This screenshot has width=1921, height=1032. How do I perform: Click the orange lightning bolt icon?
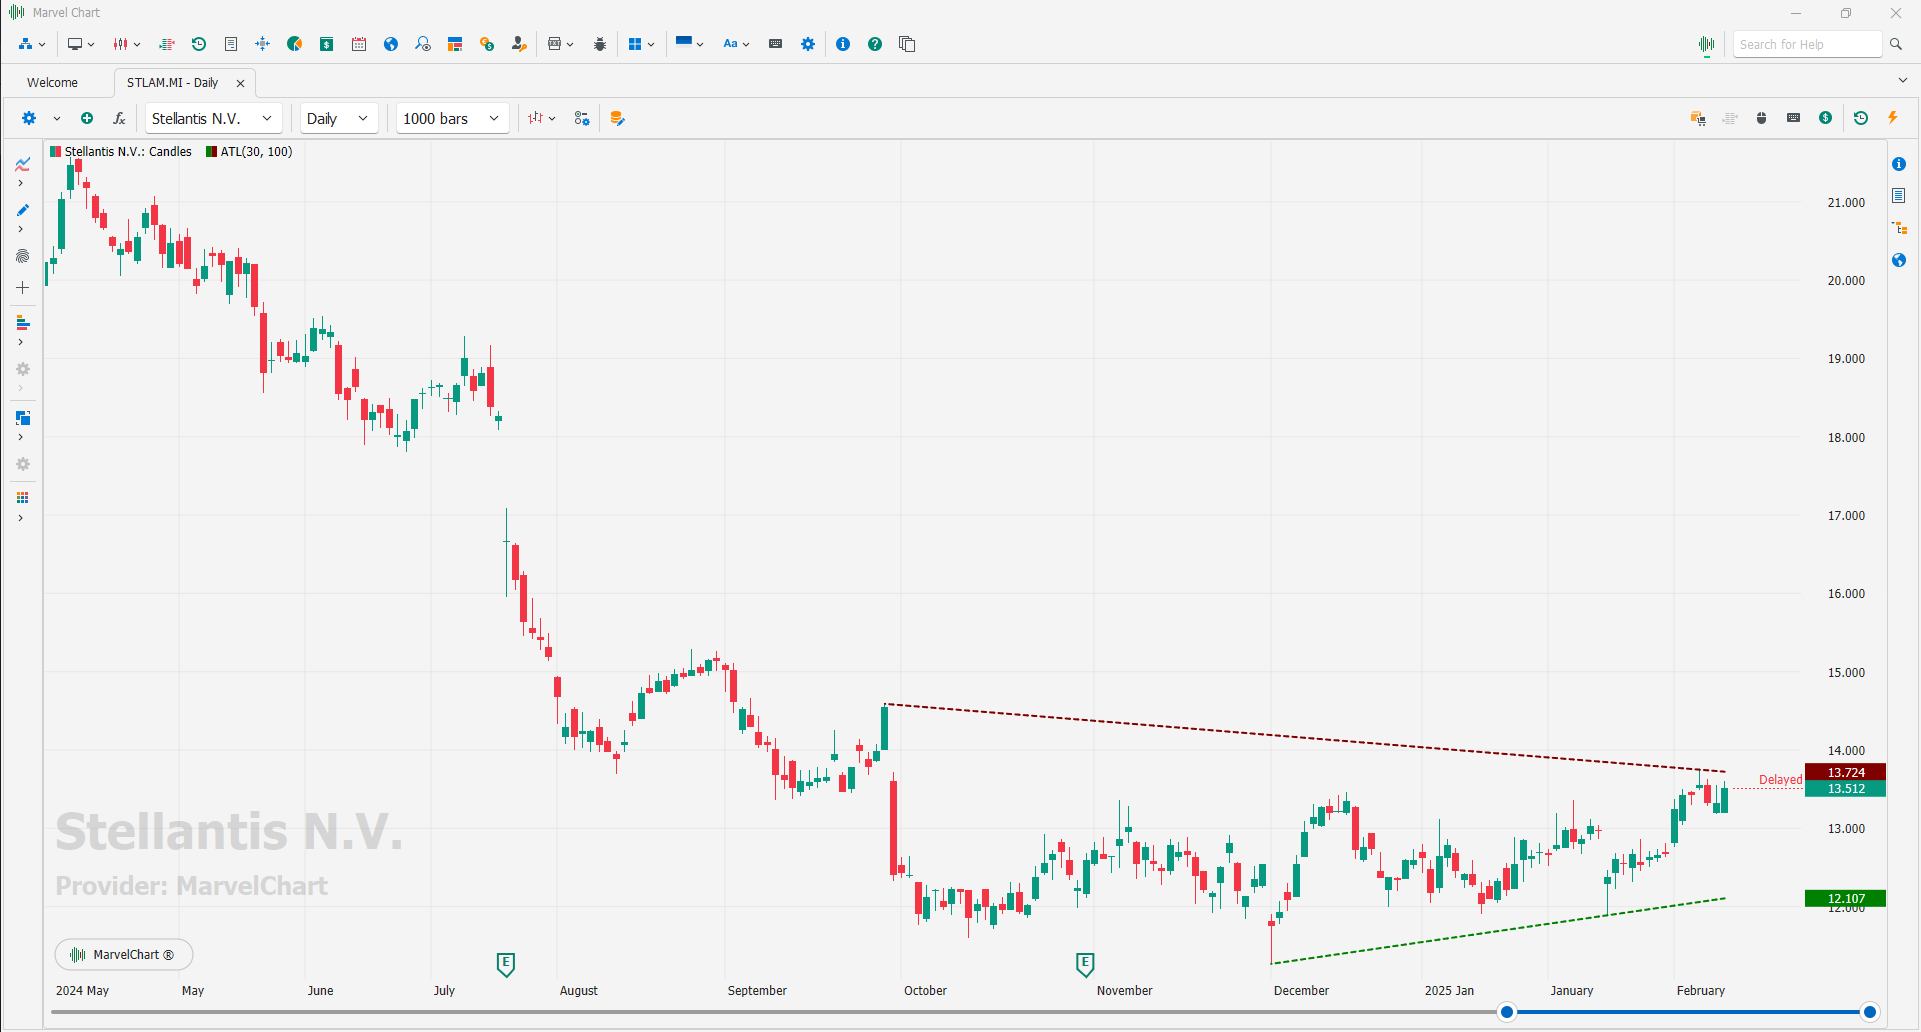point(1893,118)
